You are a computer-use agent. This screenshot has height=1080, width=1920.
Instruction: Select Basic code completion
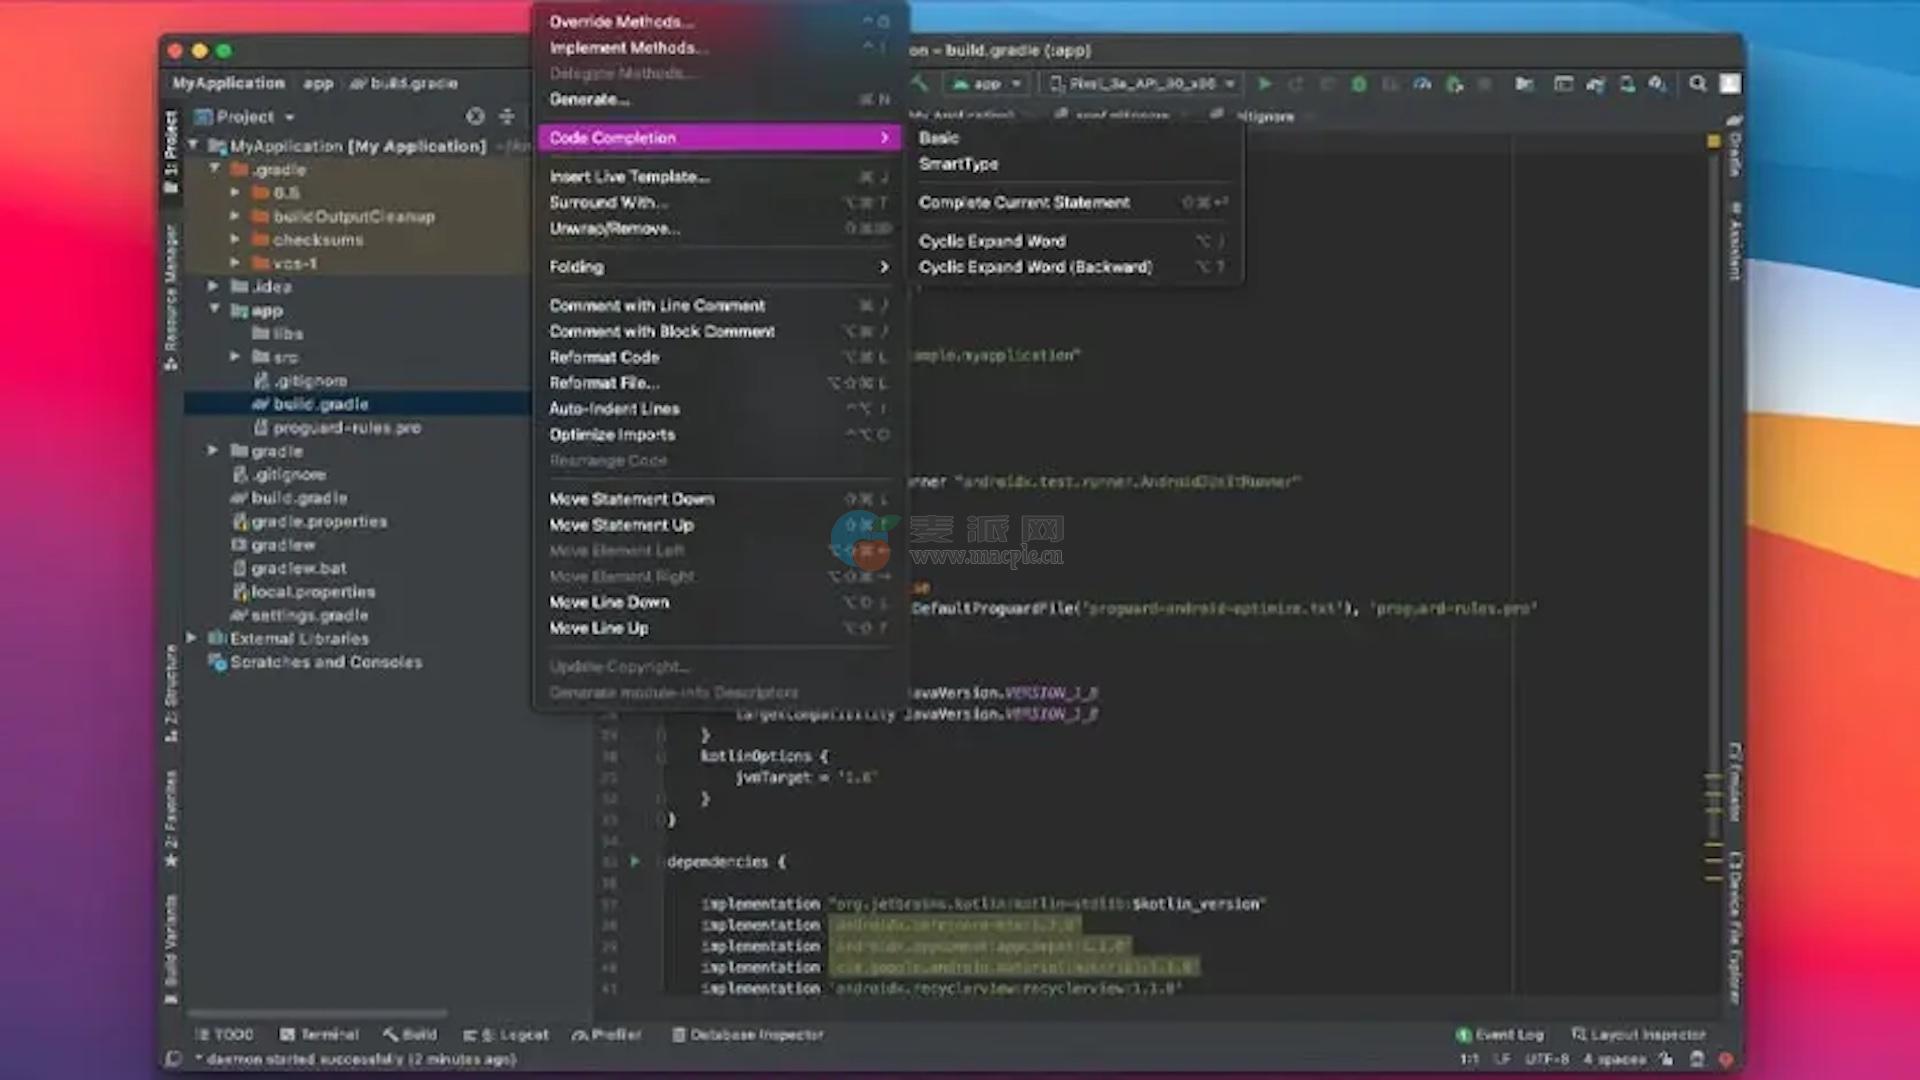1076,138
